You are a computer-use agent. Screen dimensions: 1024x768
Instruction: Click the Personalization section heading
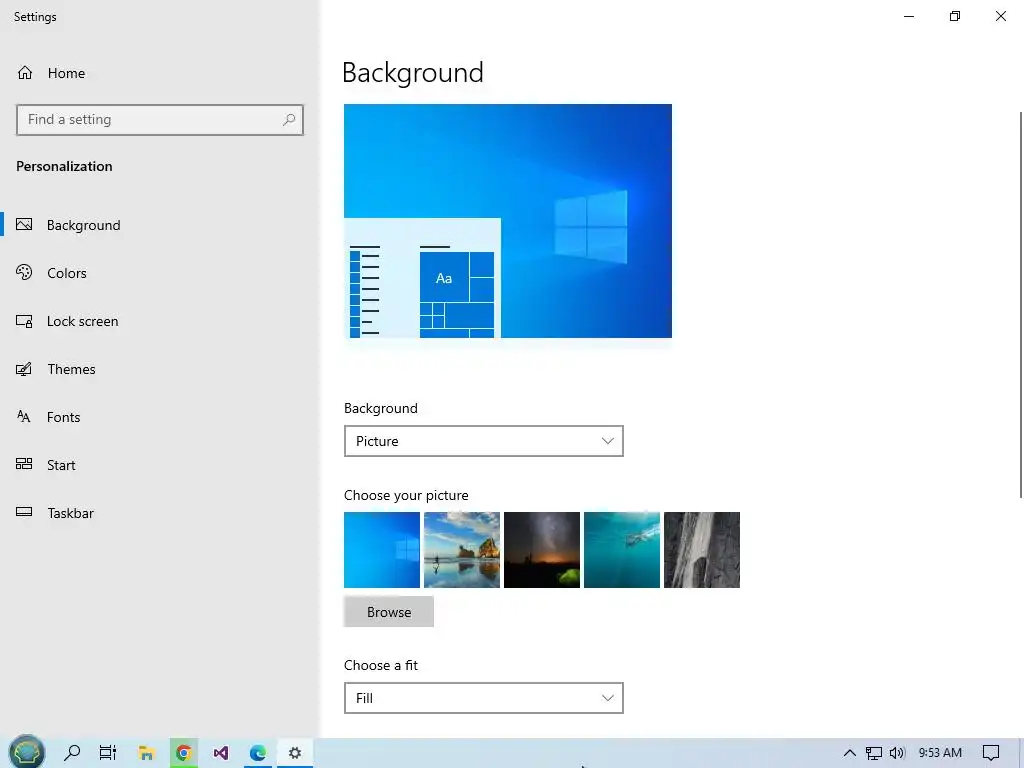click(x=64, y=166)
